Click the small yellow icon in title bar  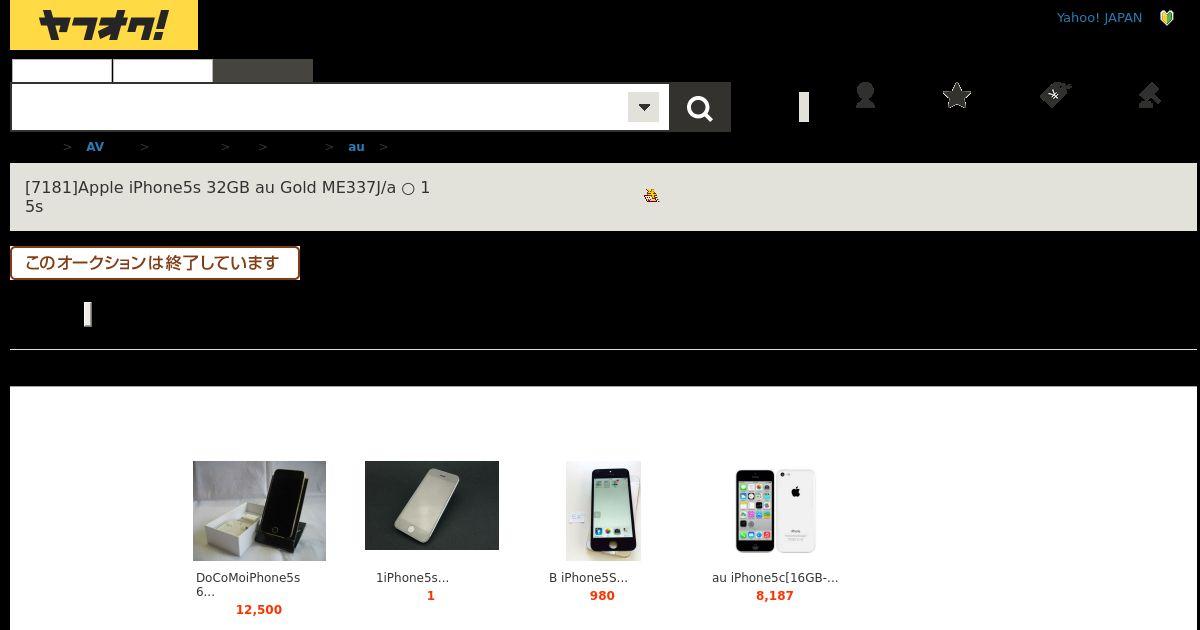652,195
